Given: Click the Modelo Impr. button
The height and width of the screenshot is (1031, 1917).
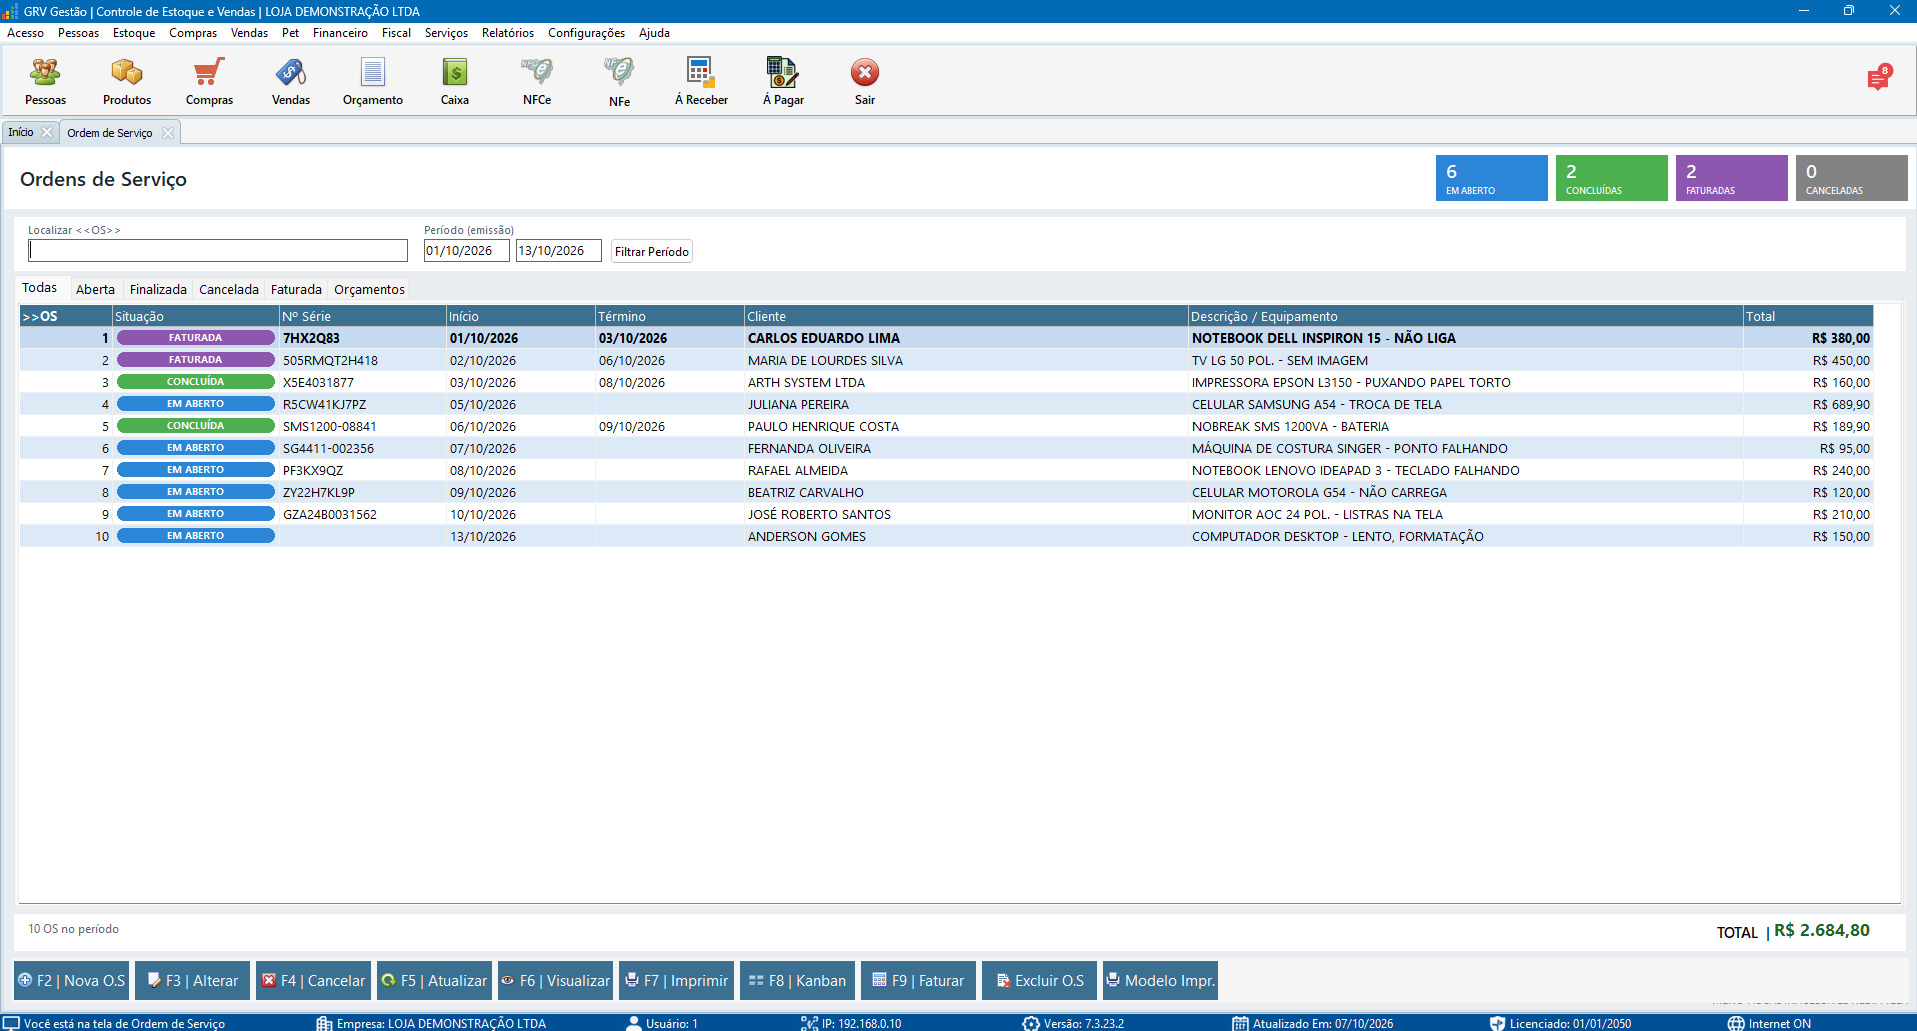Looking at the screenshot, I should (1160, 981).
